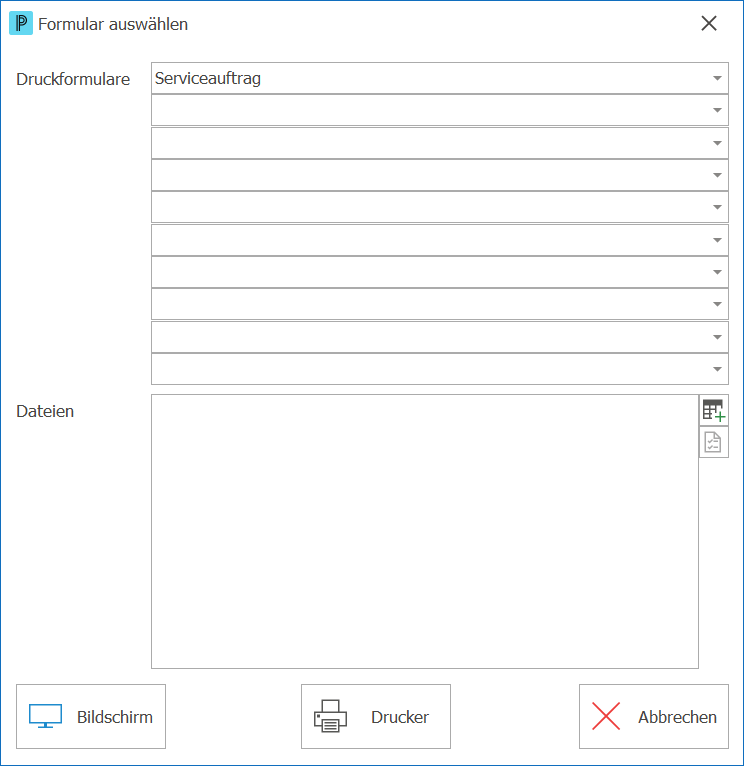This screenshot has height=766, width=744.
Task: Close the Formular auswählen dialog
Action: 709,23
